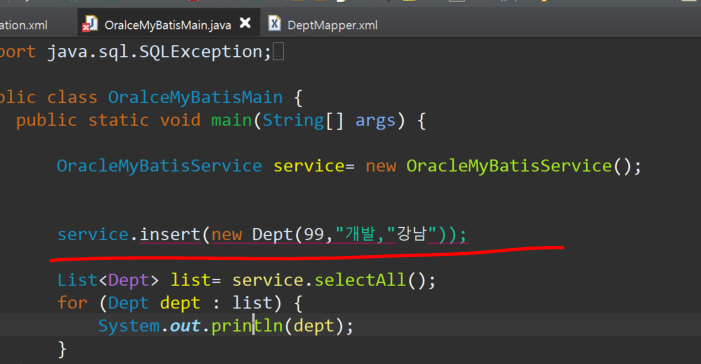Click the OracleMyBatisService() constructor call
Screen dimensions: 701x364
519,166
